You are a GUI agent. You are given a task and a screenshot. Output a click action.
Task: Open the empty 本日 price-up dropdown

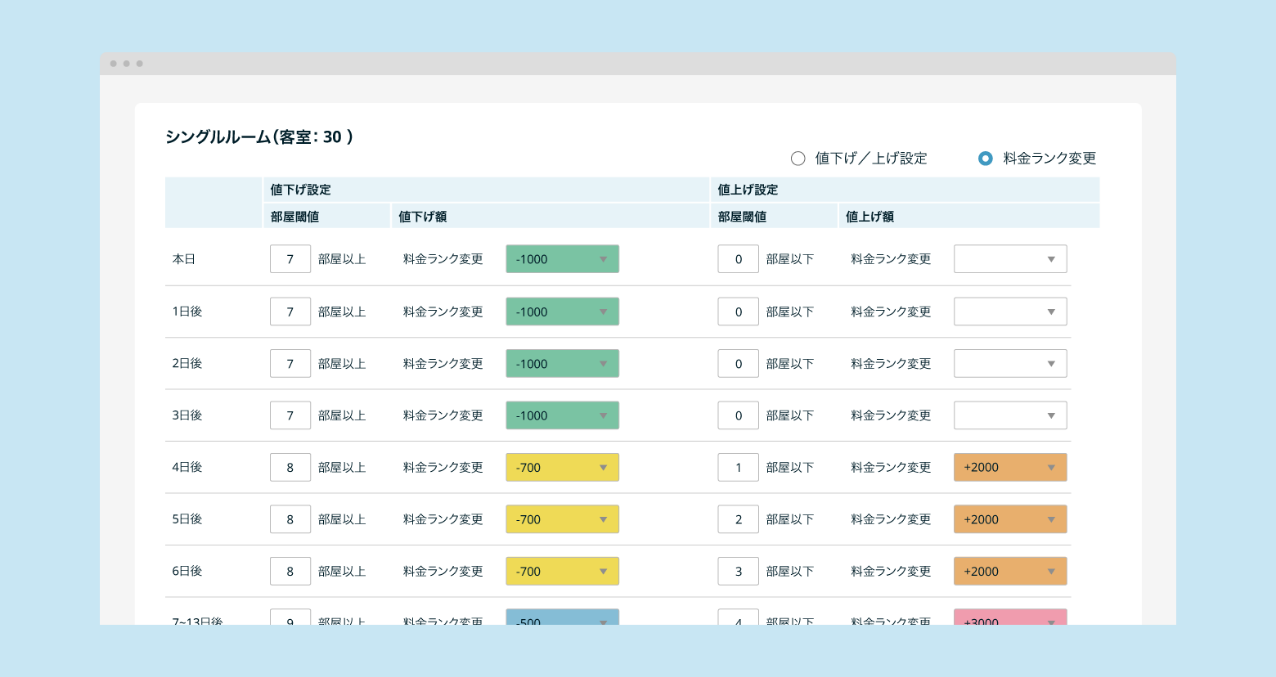click(x=1010, y=259)
